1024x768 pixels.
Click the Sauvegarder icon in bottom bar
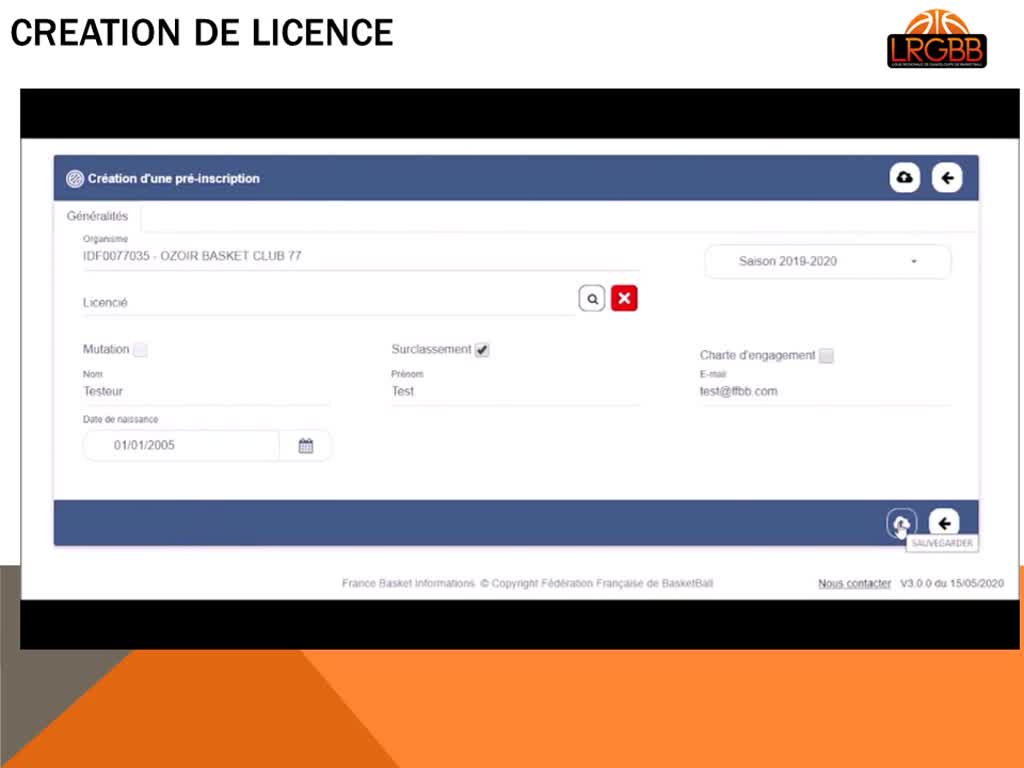[x=901, y=523]
